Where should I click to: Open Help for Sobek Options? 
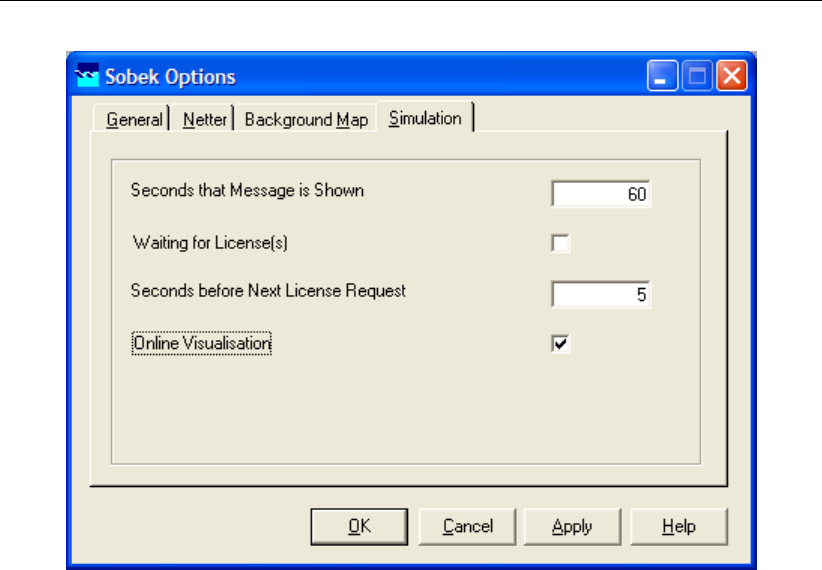679,526
